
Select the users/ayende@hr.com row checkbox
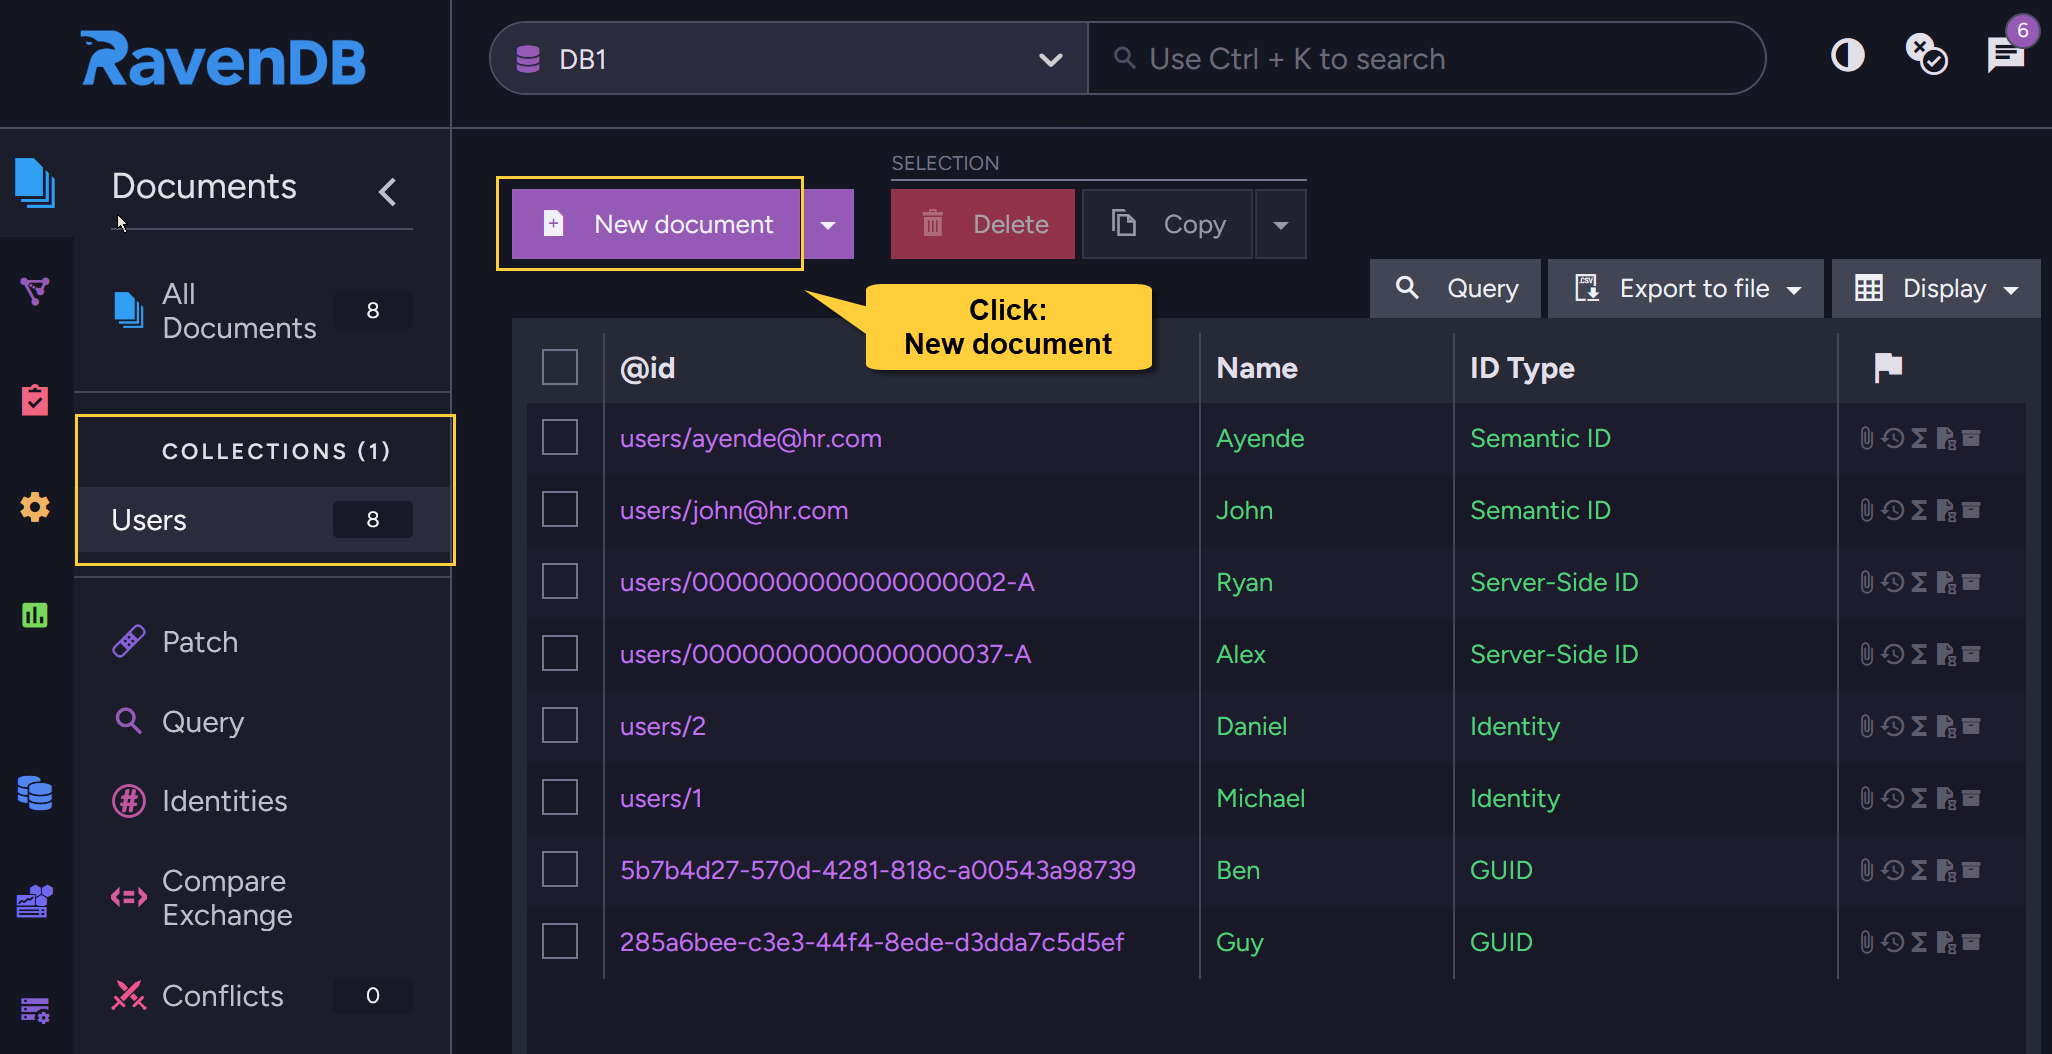(560, 437)
